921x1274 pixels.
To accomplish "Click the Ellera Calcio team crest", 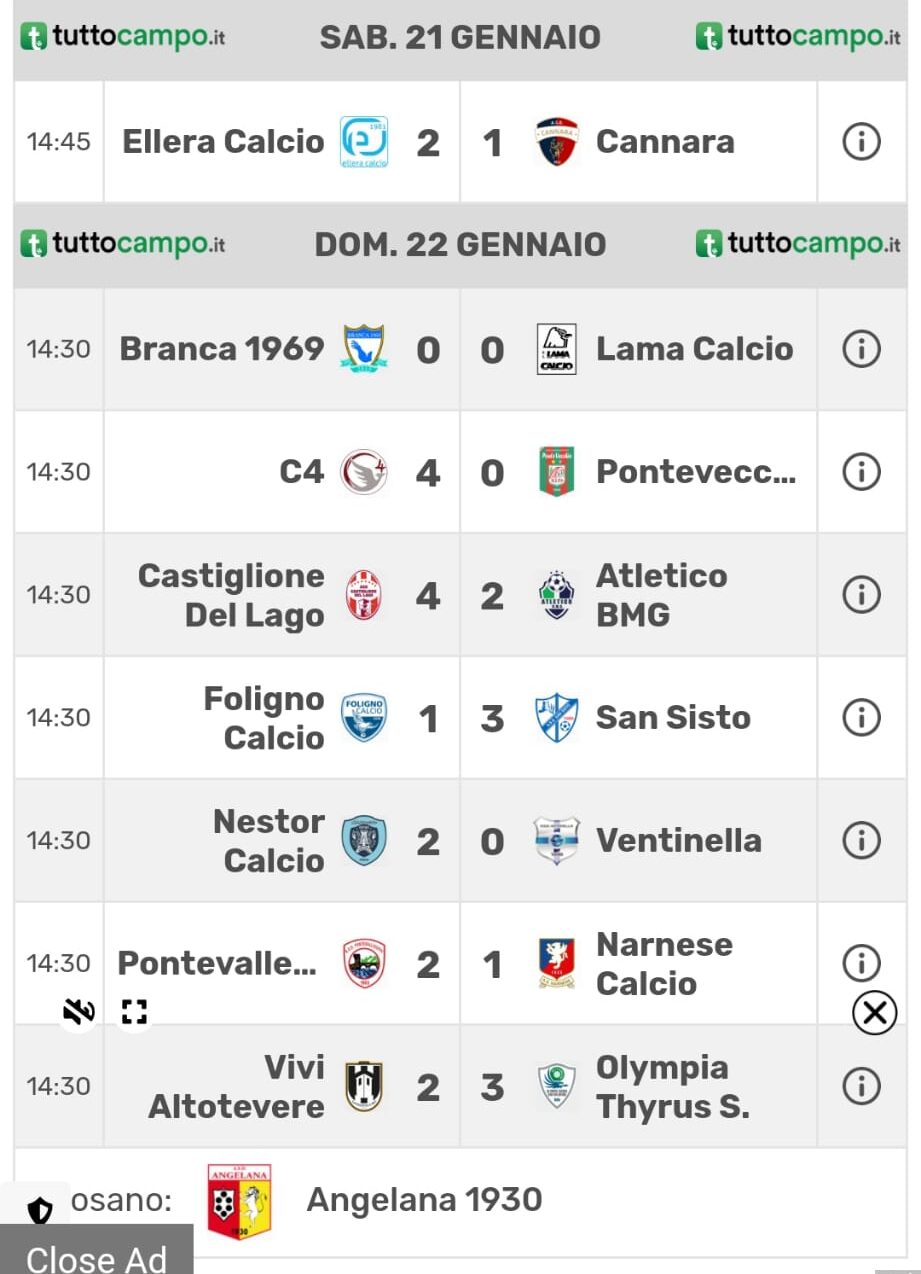I will coord(364,142).
